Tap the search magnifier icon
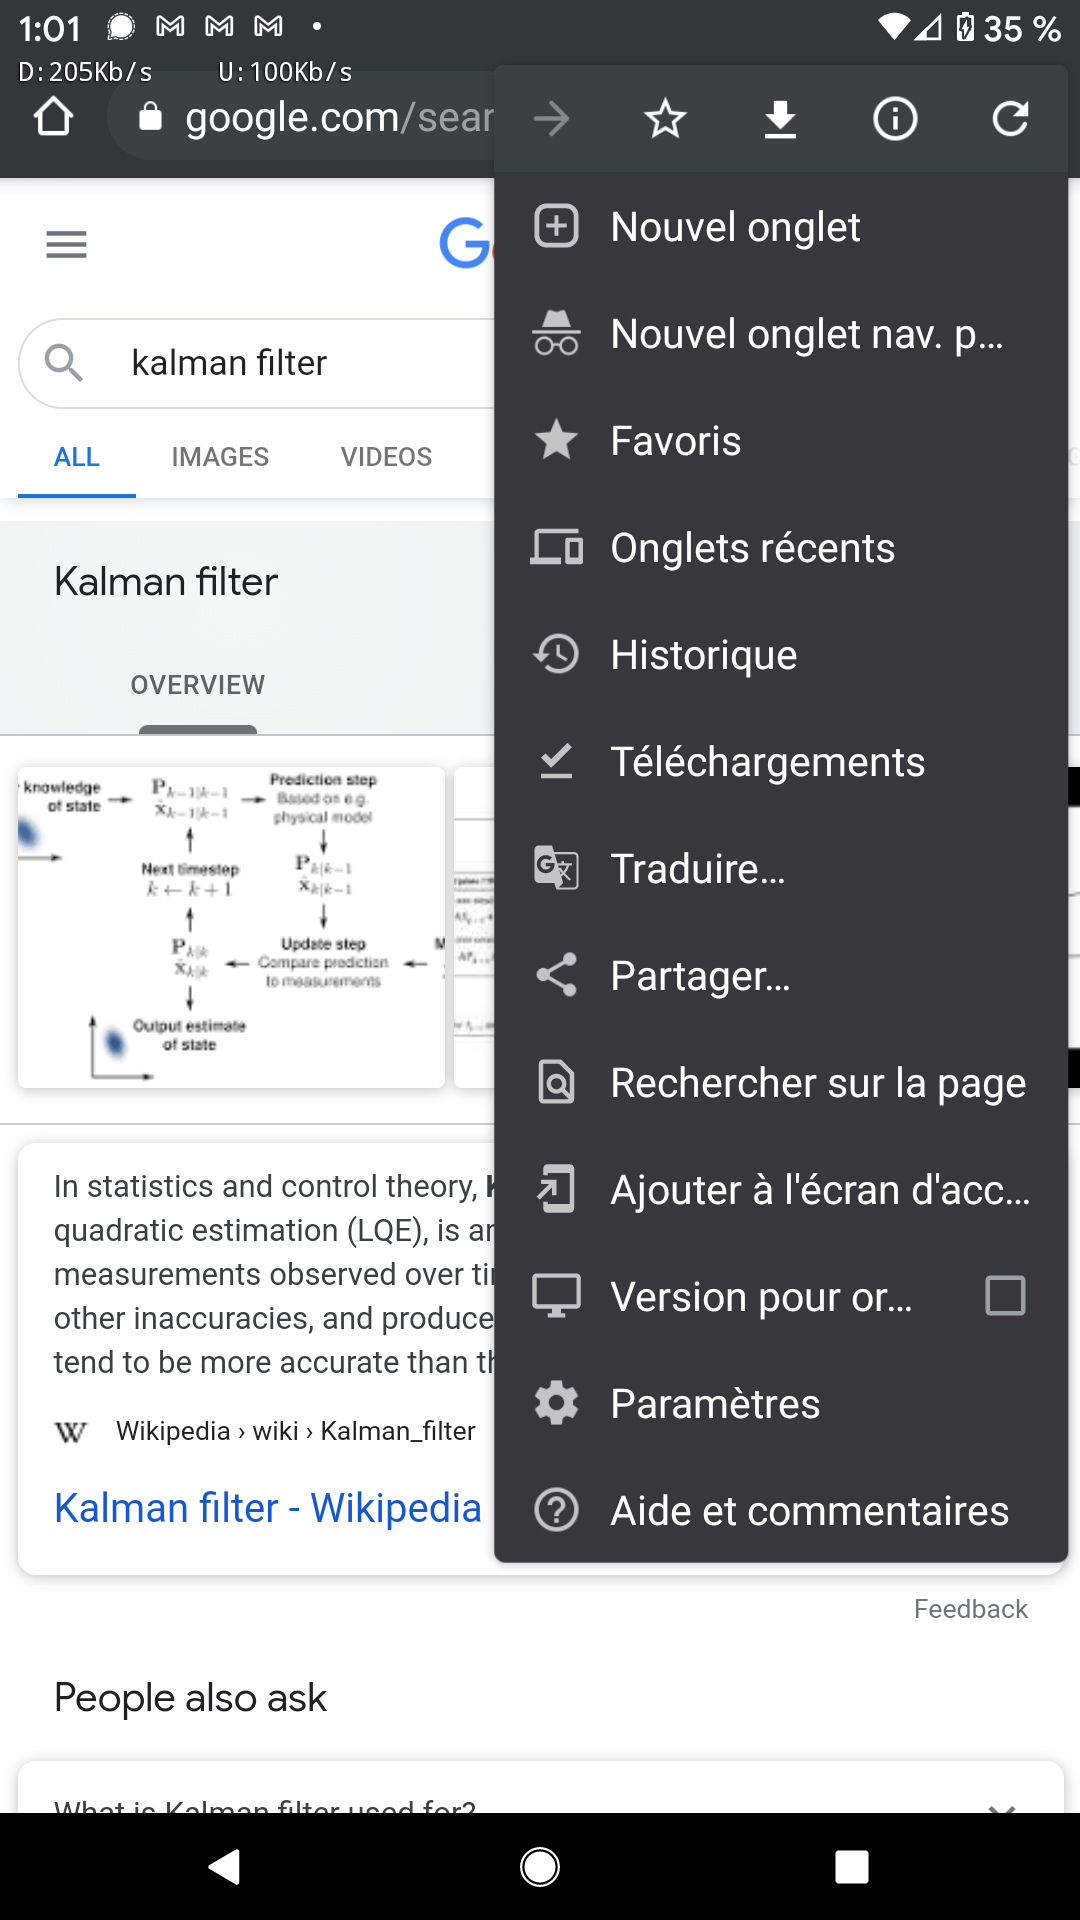The height and width of the screenshot is (1920, 1080). coord(63,363)
